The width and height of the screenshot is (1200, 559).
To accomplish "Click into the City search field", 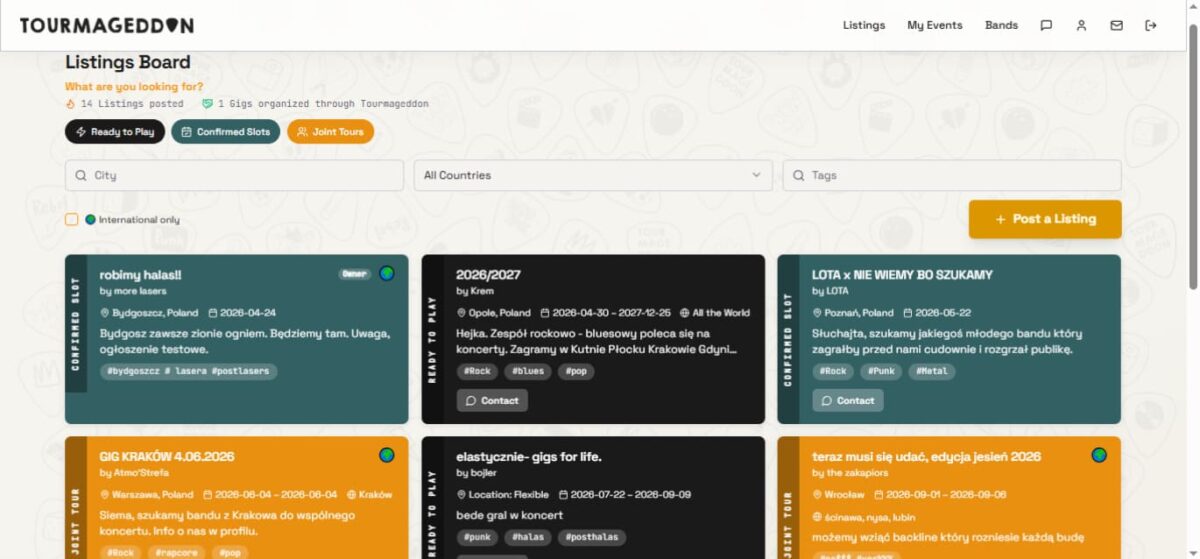I will coord(235,175).
